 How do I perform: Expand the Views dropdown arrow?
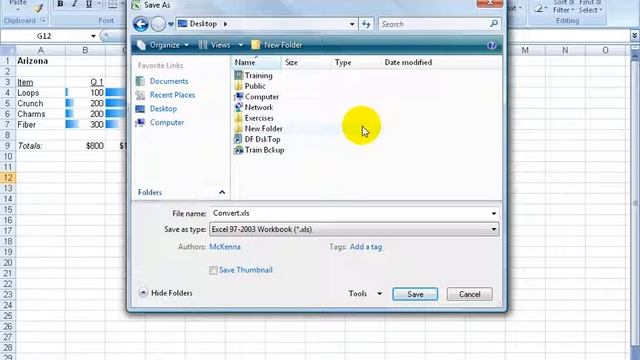coord(240,45)
